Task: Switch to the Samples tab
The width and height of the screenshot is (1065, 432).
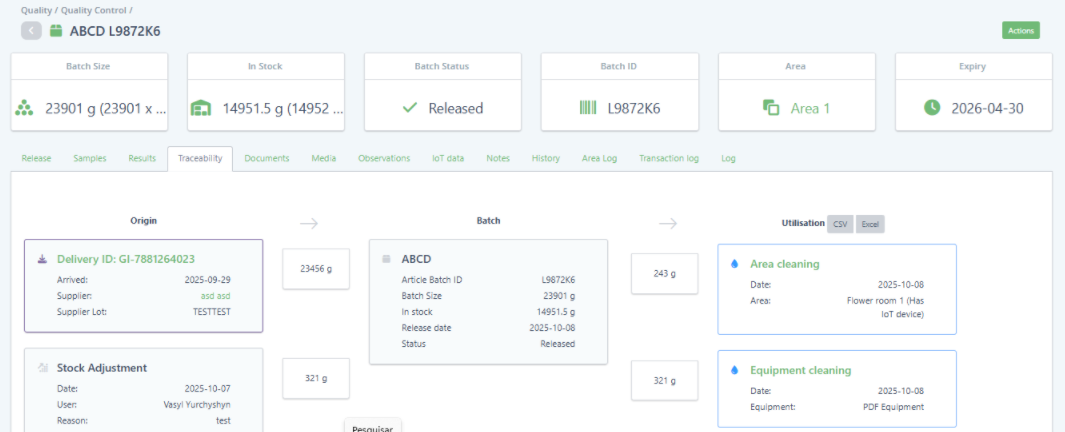Action: (x=90, y=158)
